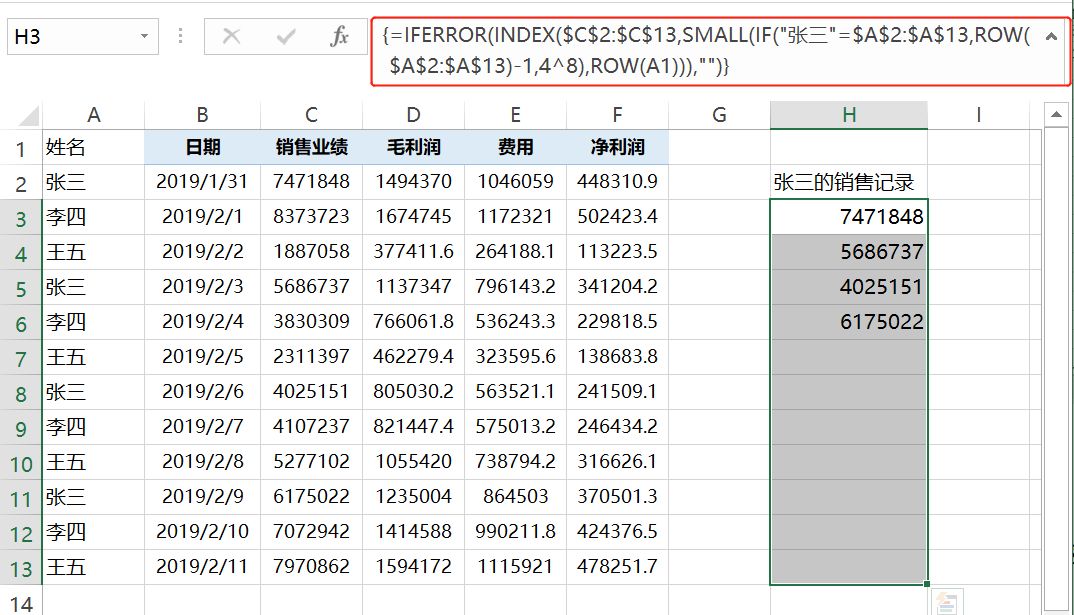1074x615 pixels.
Task: Select column H header
Action: [x=849, y=115]
